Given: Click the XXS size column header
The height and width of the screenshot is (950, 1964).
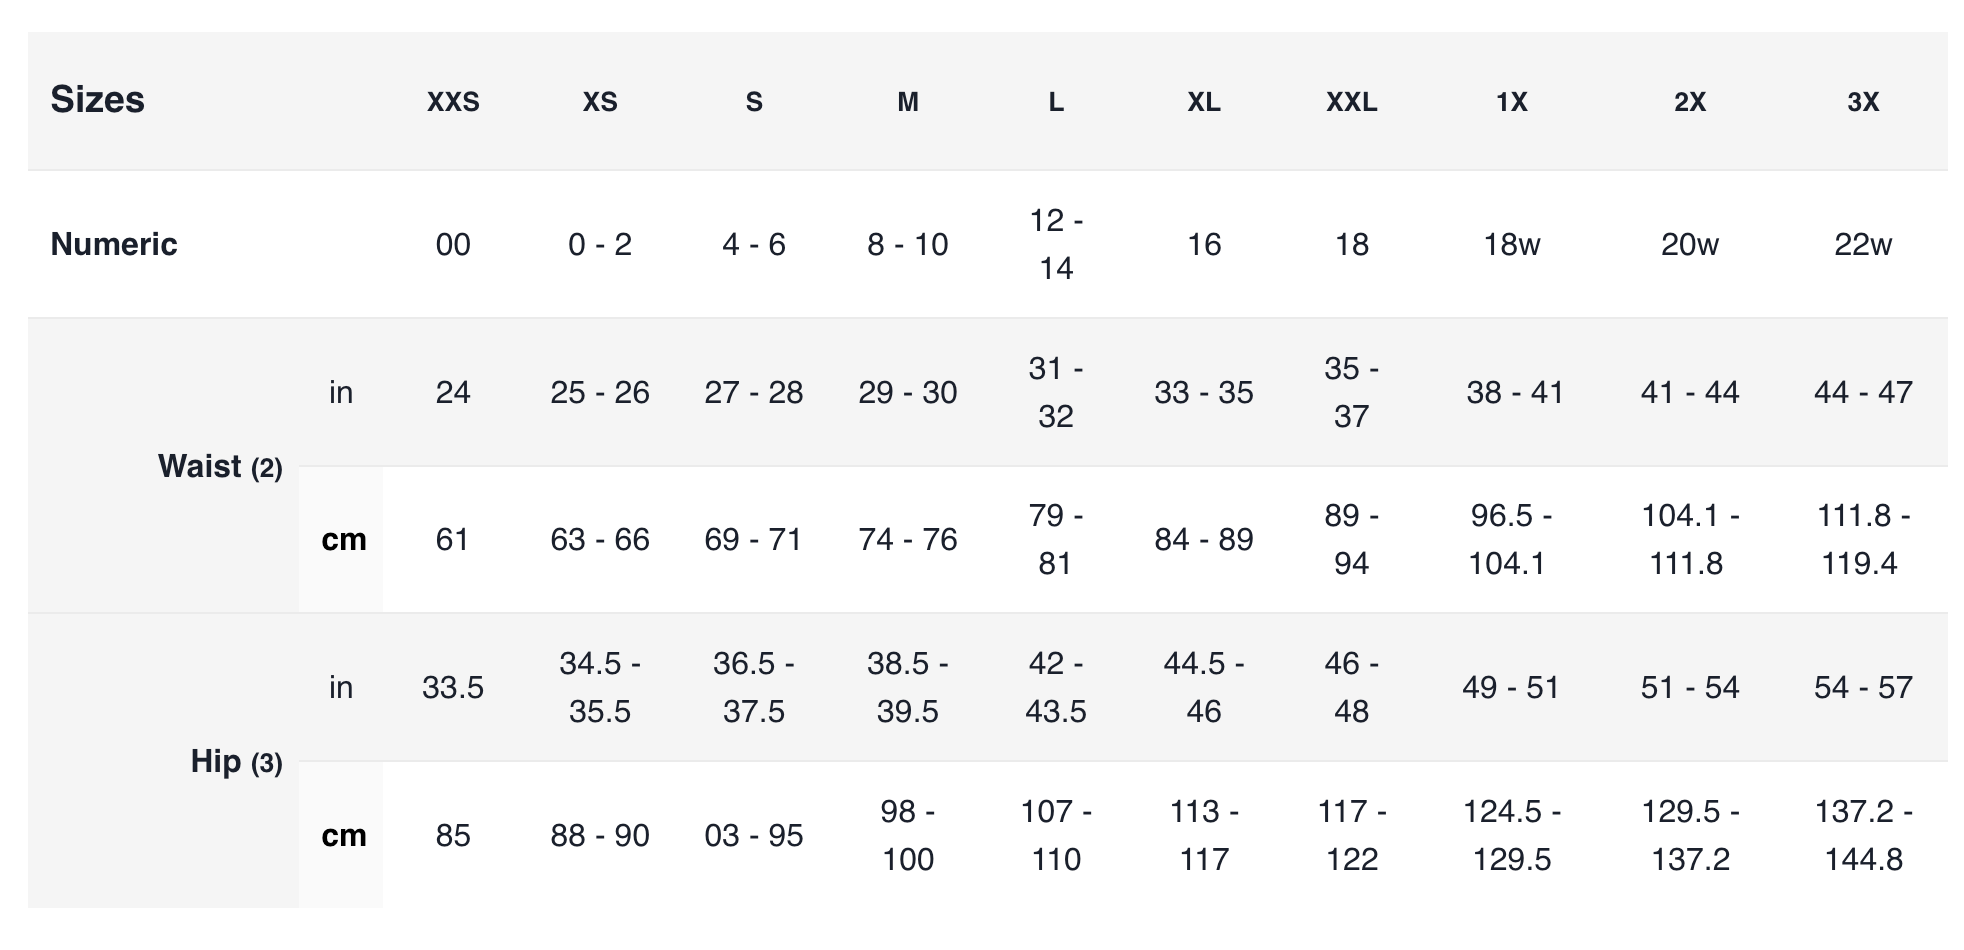Looking at the screenshot, I should pos(453,102).
